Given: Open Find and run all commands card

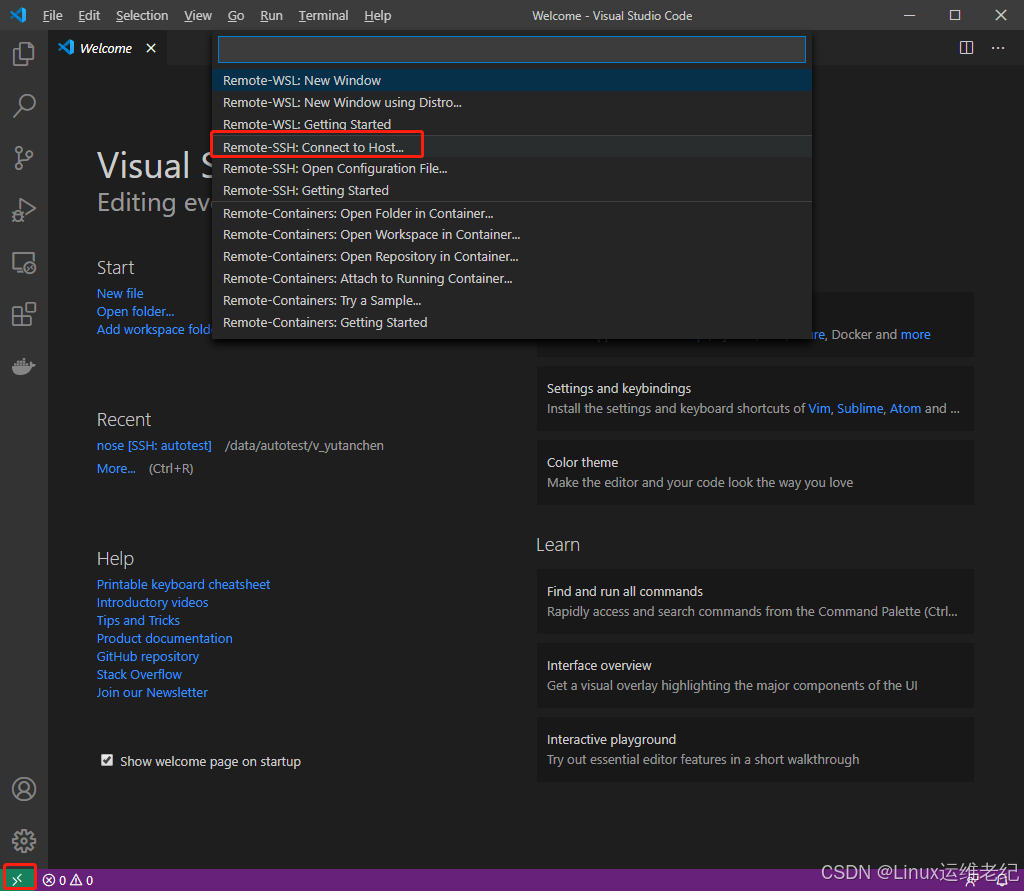Looking at the screenshot, I should coord(755,602).
